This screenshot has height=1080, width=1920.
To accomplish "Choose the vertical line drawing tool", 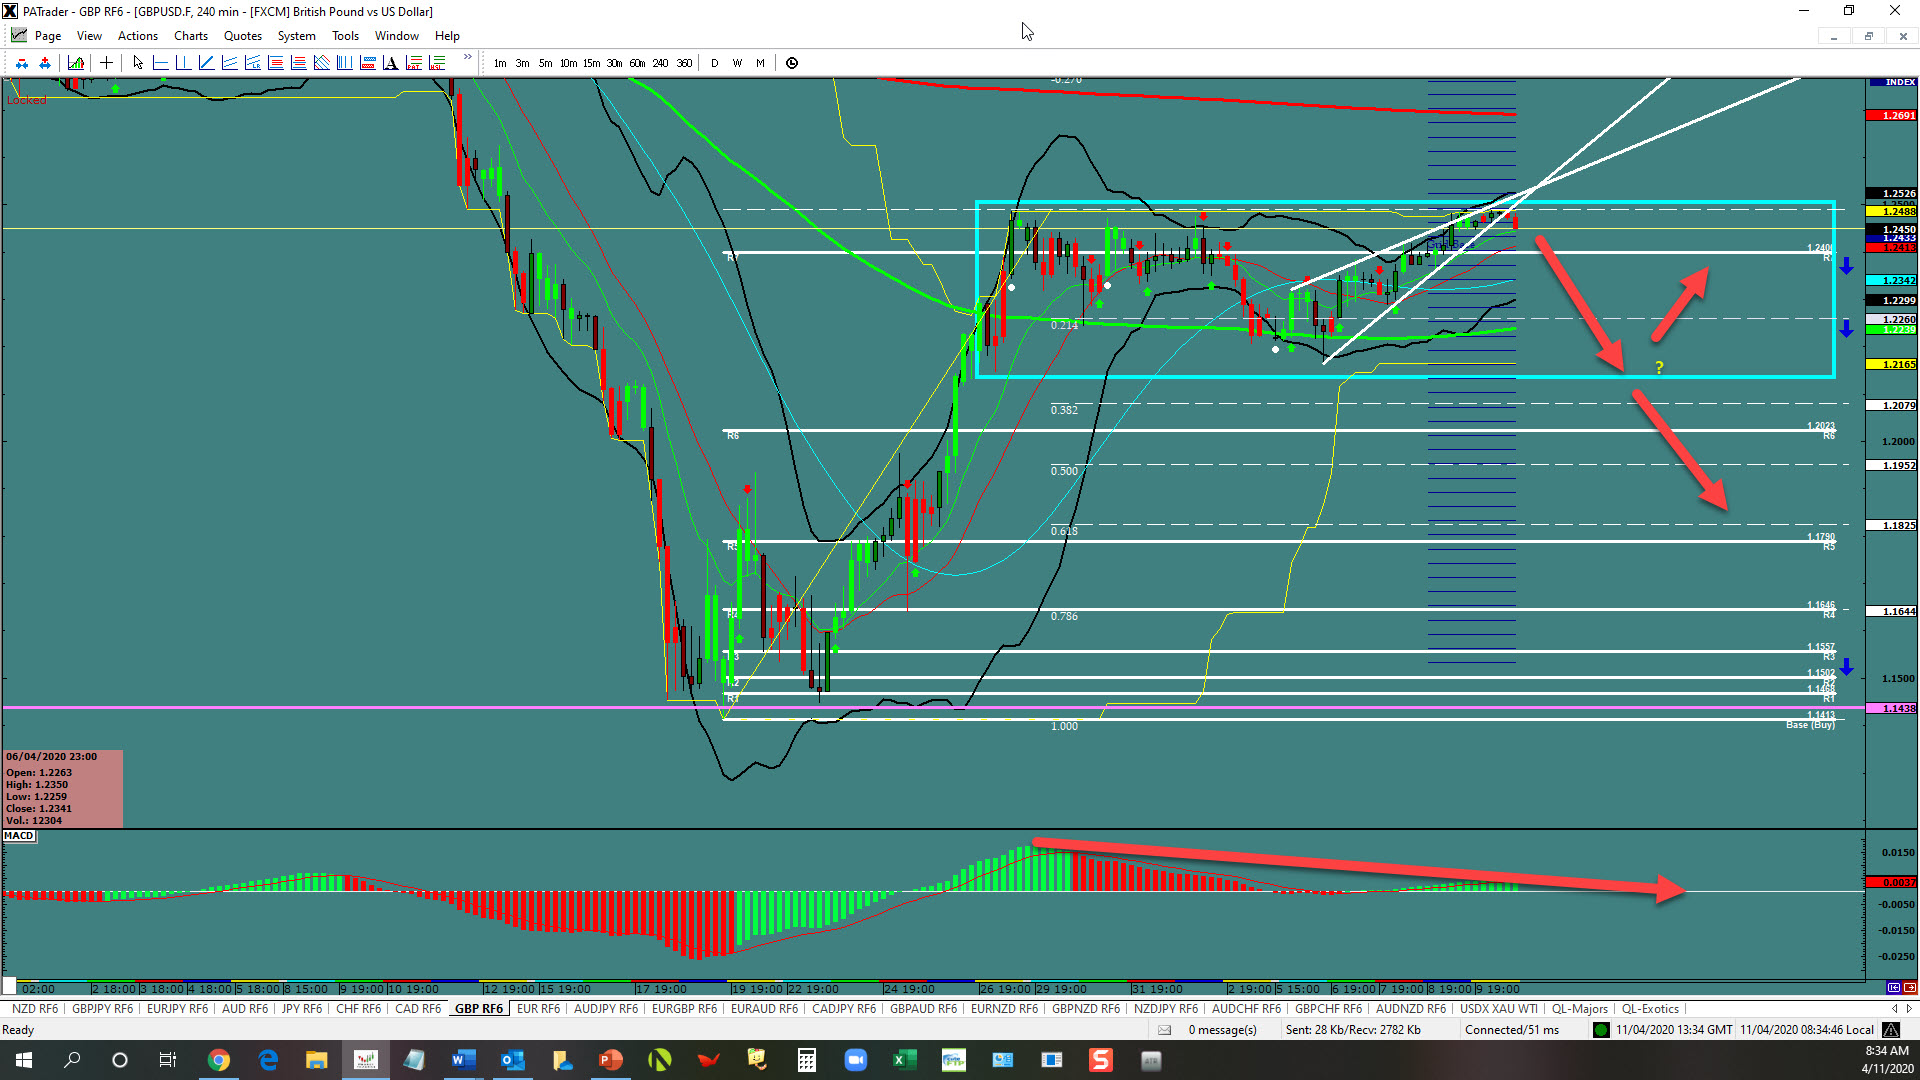I will point(183,63).
